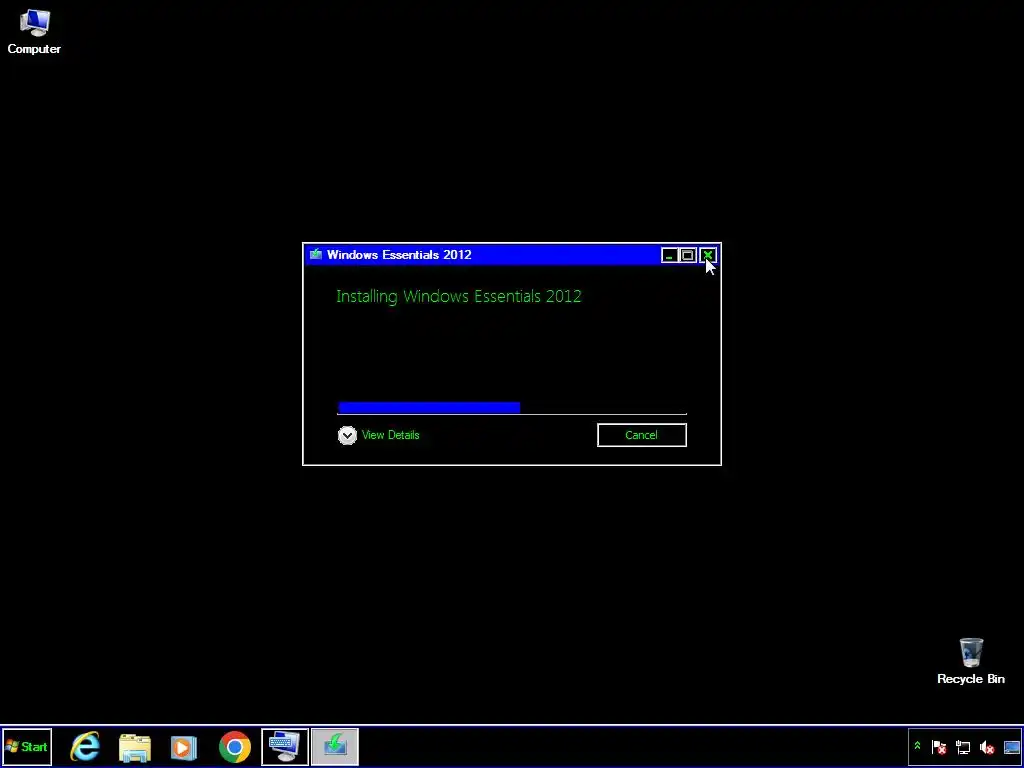This screenshot has width=1024, height=768.
Task: Click the display tray icon
Action: (1011, 747)
